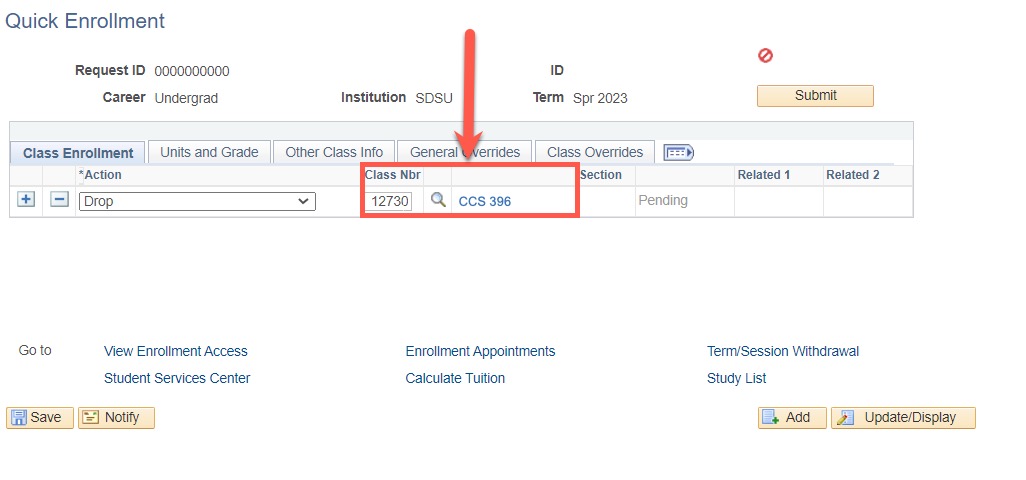The image size is (1026, 480).
Task: Click the Update/Display button
Action: click(x=903, y=418)
